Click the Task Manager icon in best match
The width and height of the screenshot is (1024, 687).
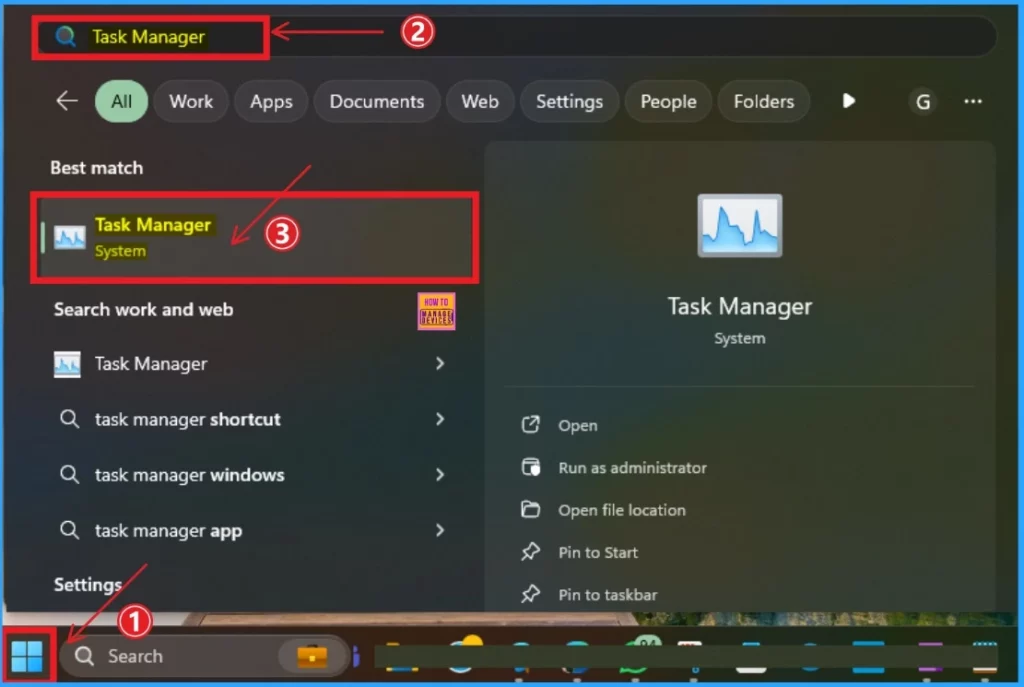70,238
